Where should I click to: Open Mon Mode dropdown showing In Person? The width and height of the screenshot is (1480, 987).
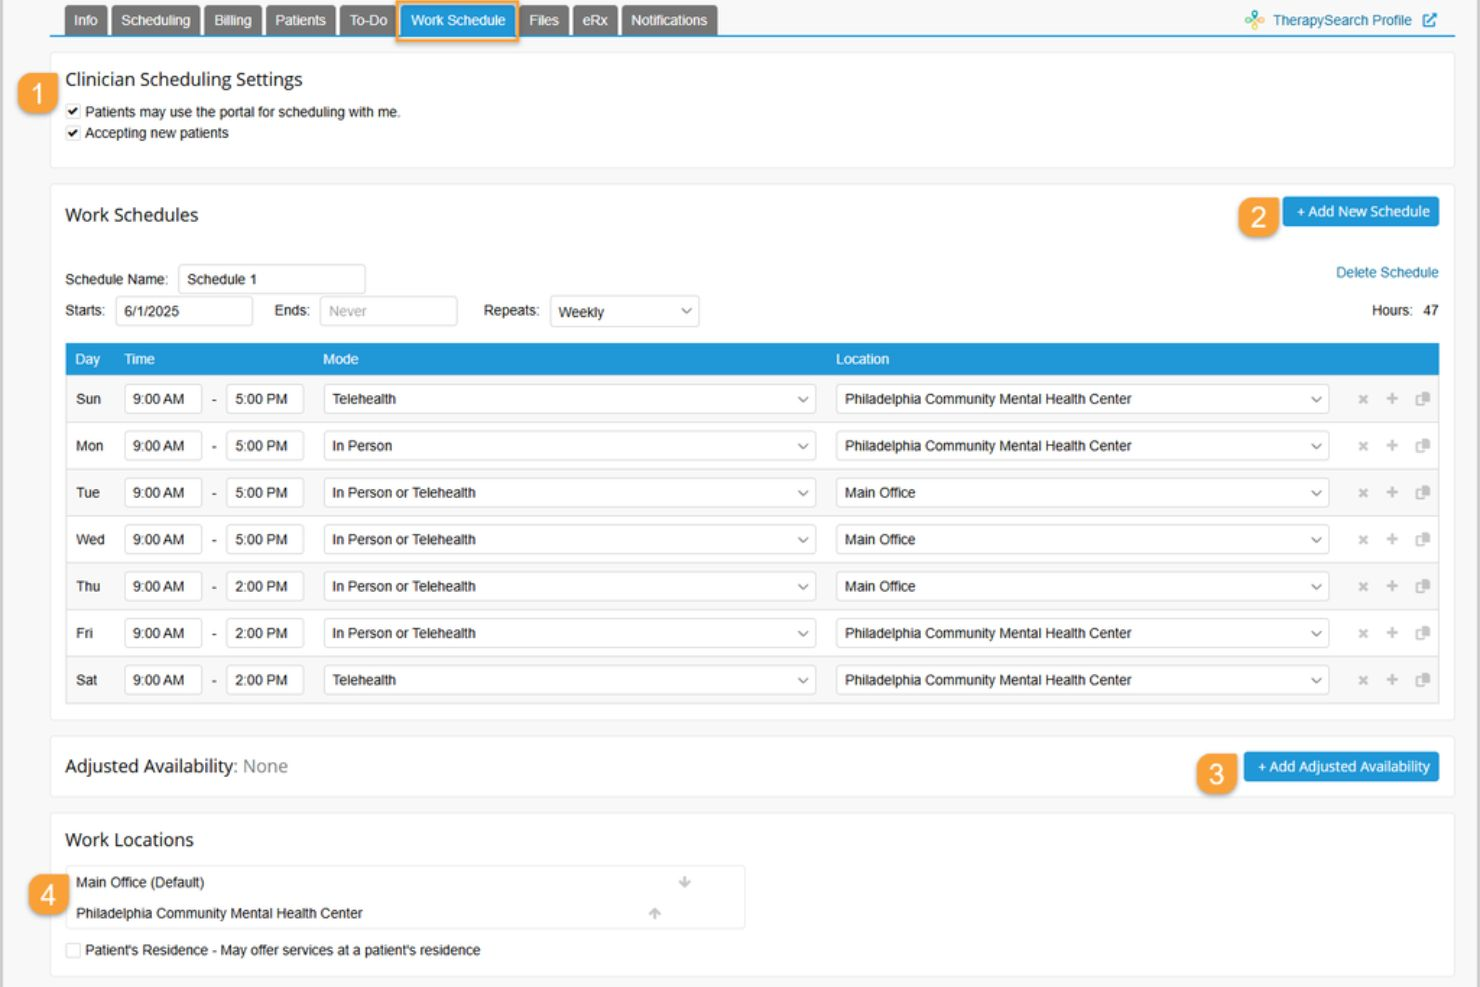[569, 446]
